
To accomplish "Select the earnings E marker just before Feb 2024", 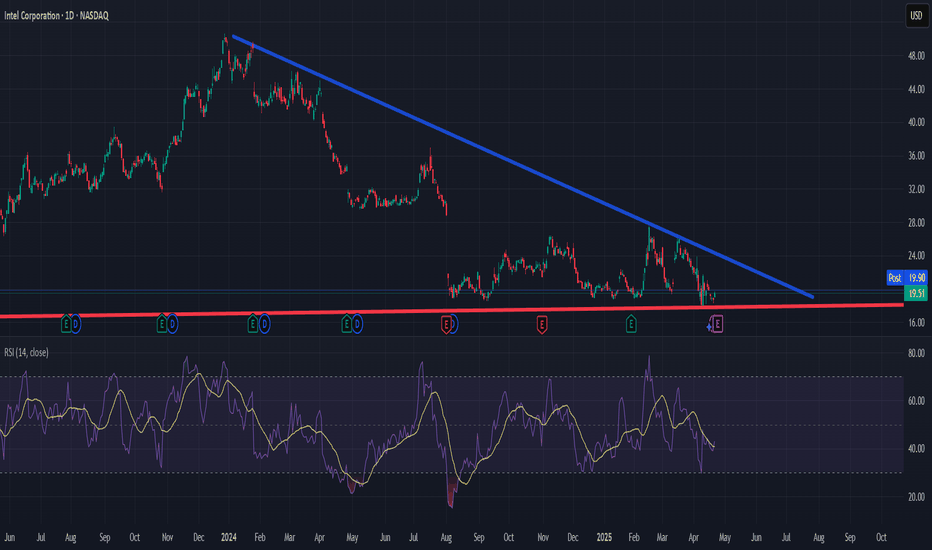I will pyautogui.click(x=253, y=324).
